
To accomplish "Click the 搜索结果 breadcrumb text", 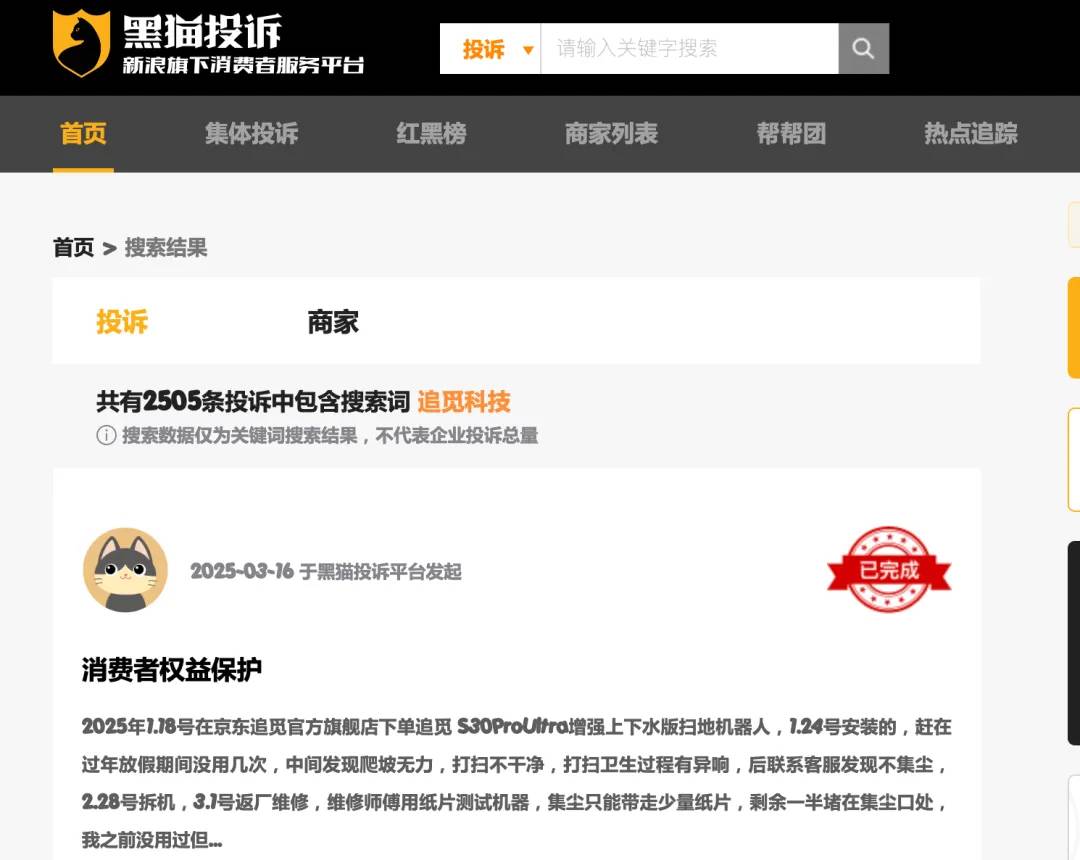I will pyautogui.click(x=166, y=247).
